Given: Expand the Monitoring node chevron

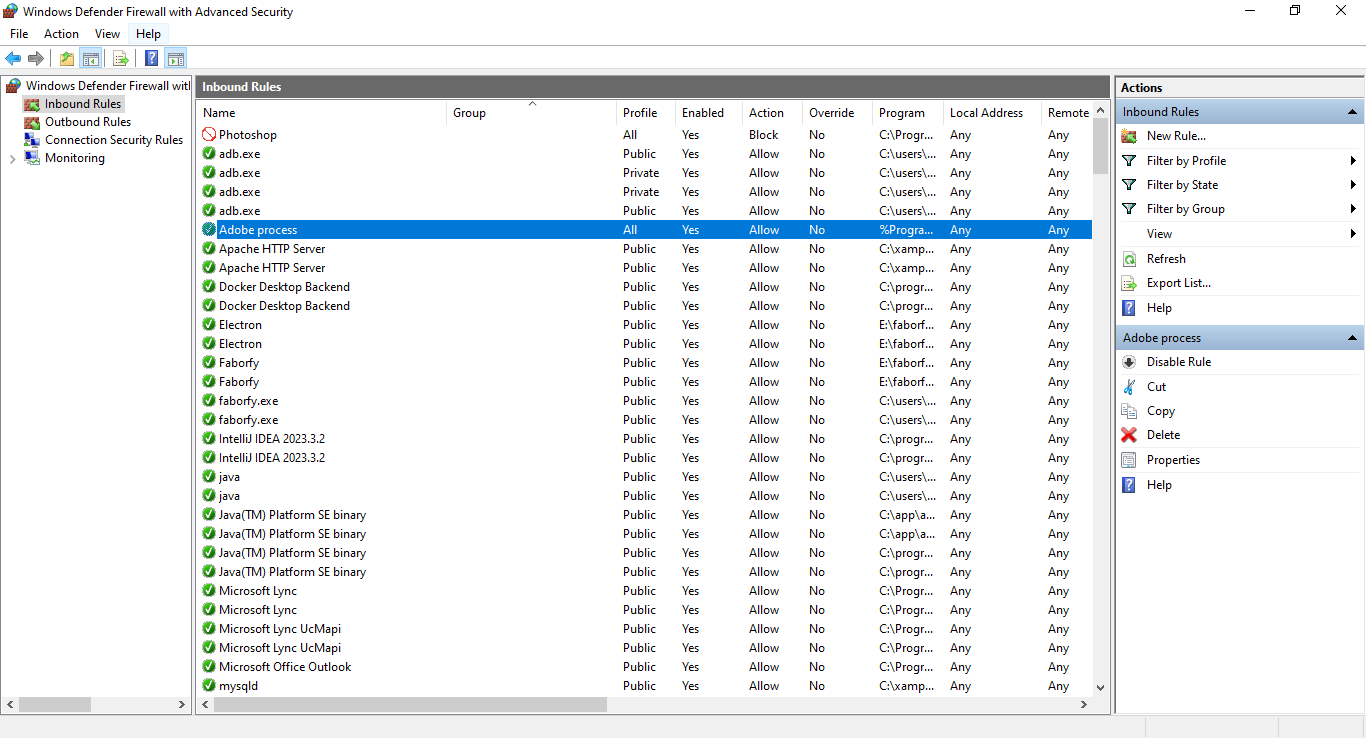Looking at the screenshot, I should [12, 158].
